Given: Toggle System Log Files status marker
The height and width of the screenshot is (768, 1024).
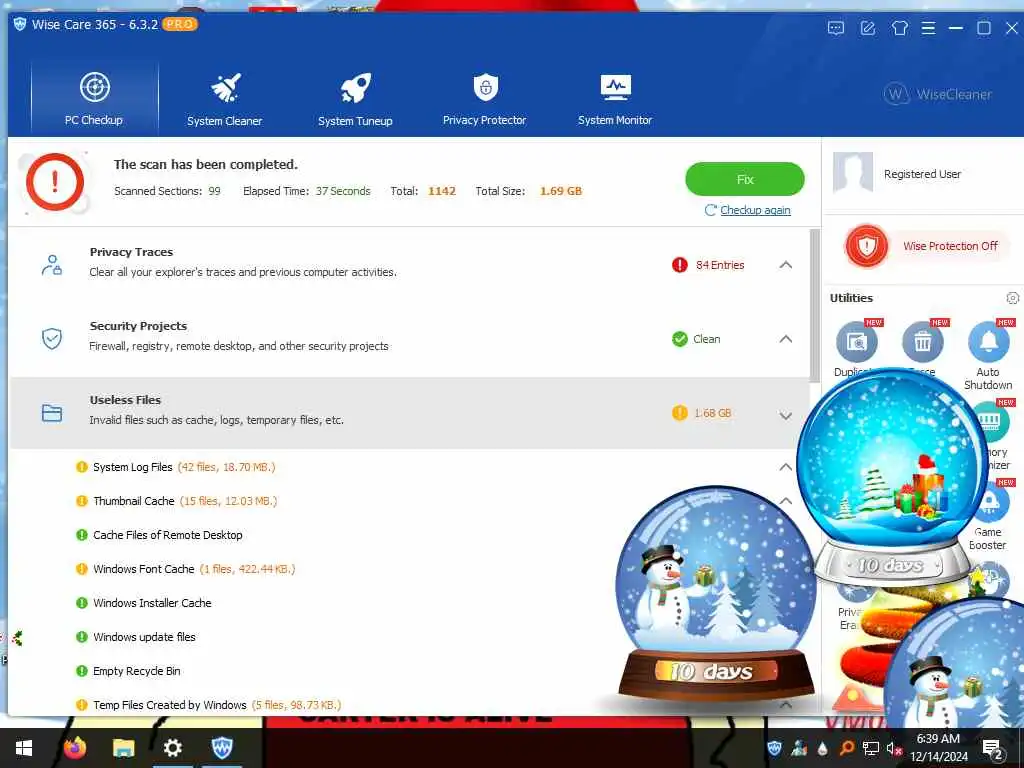Looking at the screenshot, I should point(82,467).
